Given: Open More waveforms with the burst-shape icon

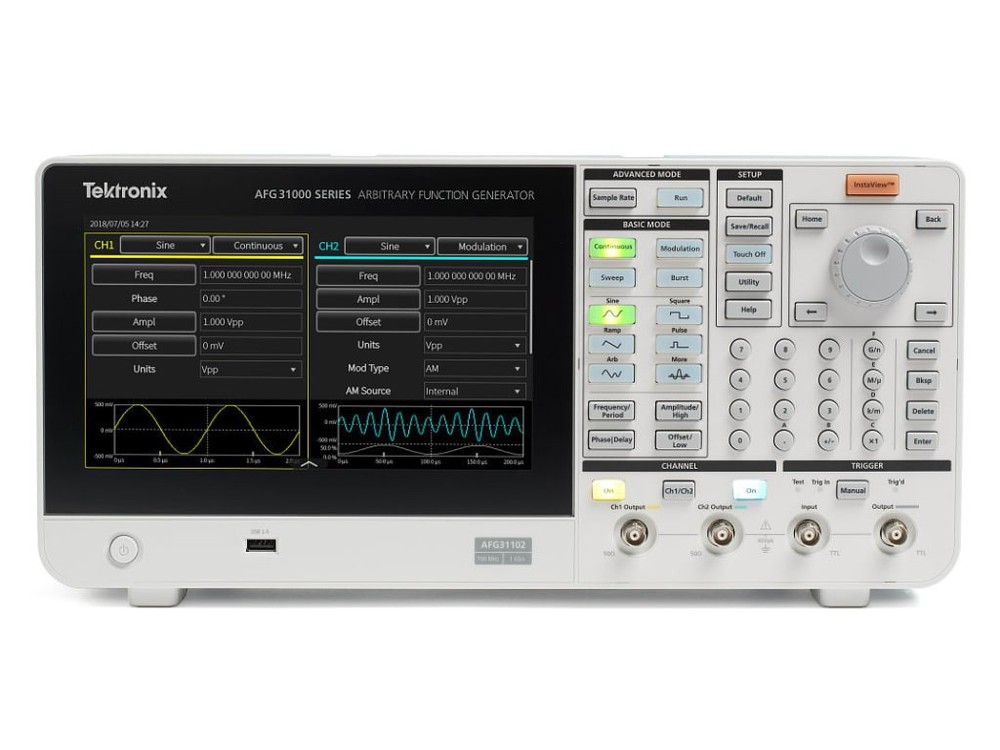Looking at the screenshot, I should click(679, 375).
